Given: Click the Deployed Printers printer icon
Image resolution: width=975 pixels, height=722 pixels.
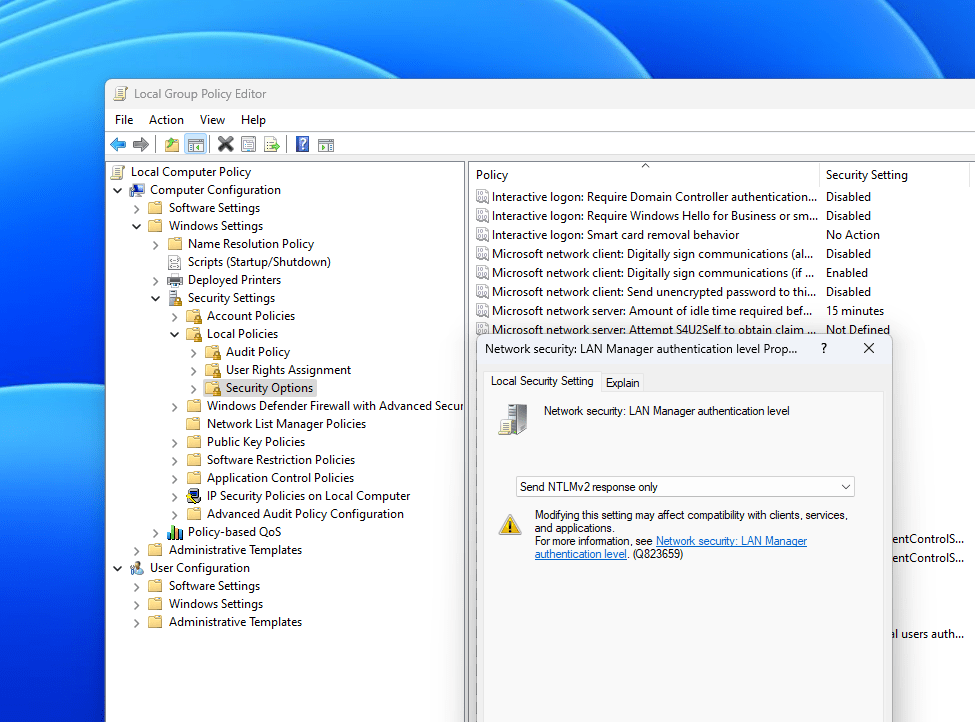Looking at the screenshot, I should [175, 280].
